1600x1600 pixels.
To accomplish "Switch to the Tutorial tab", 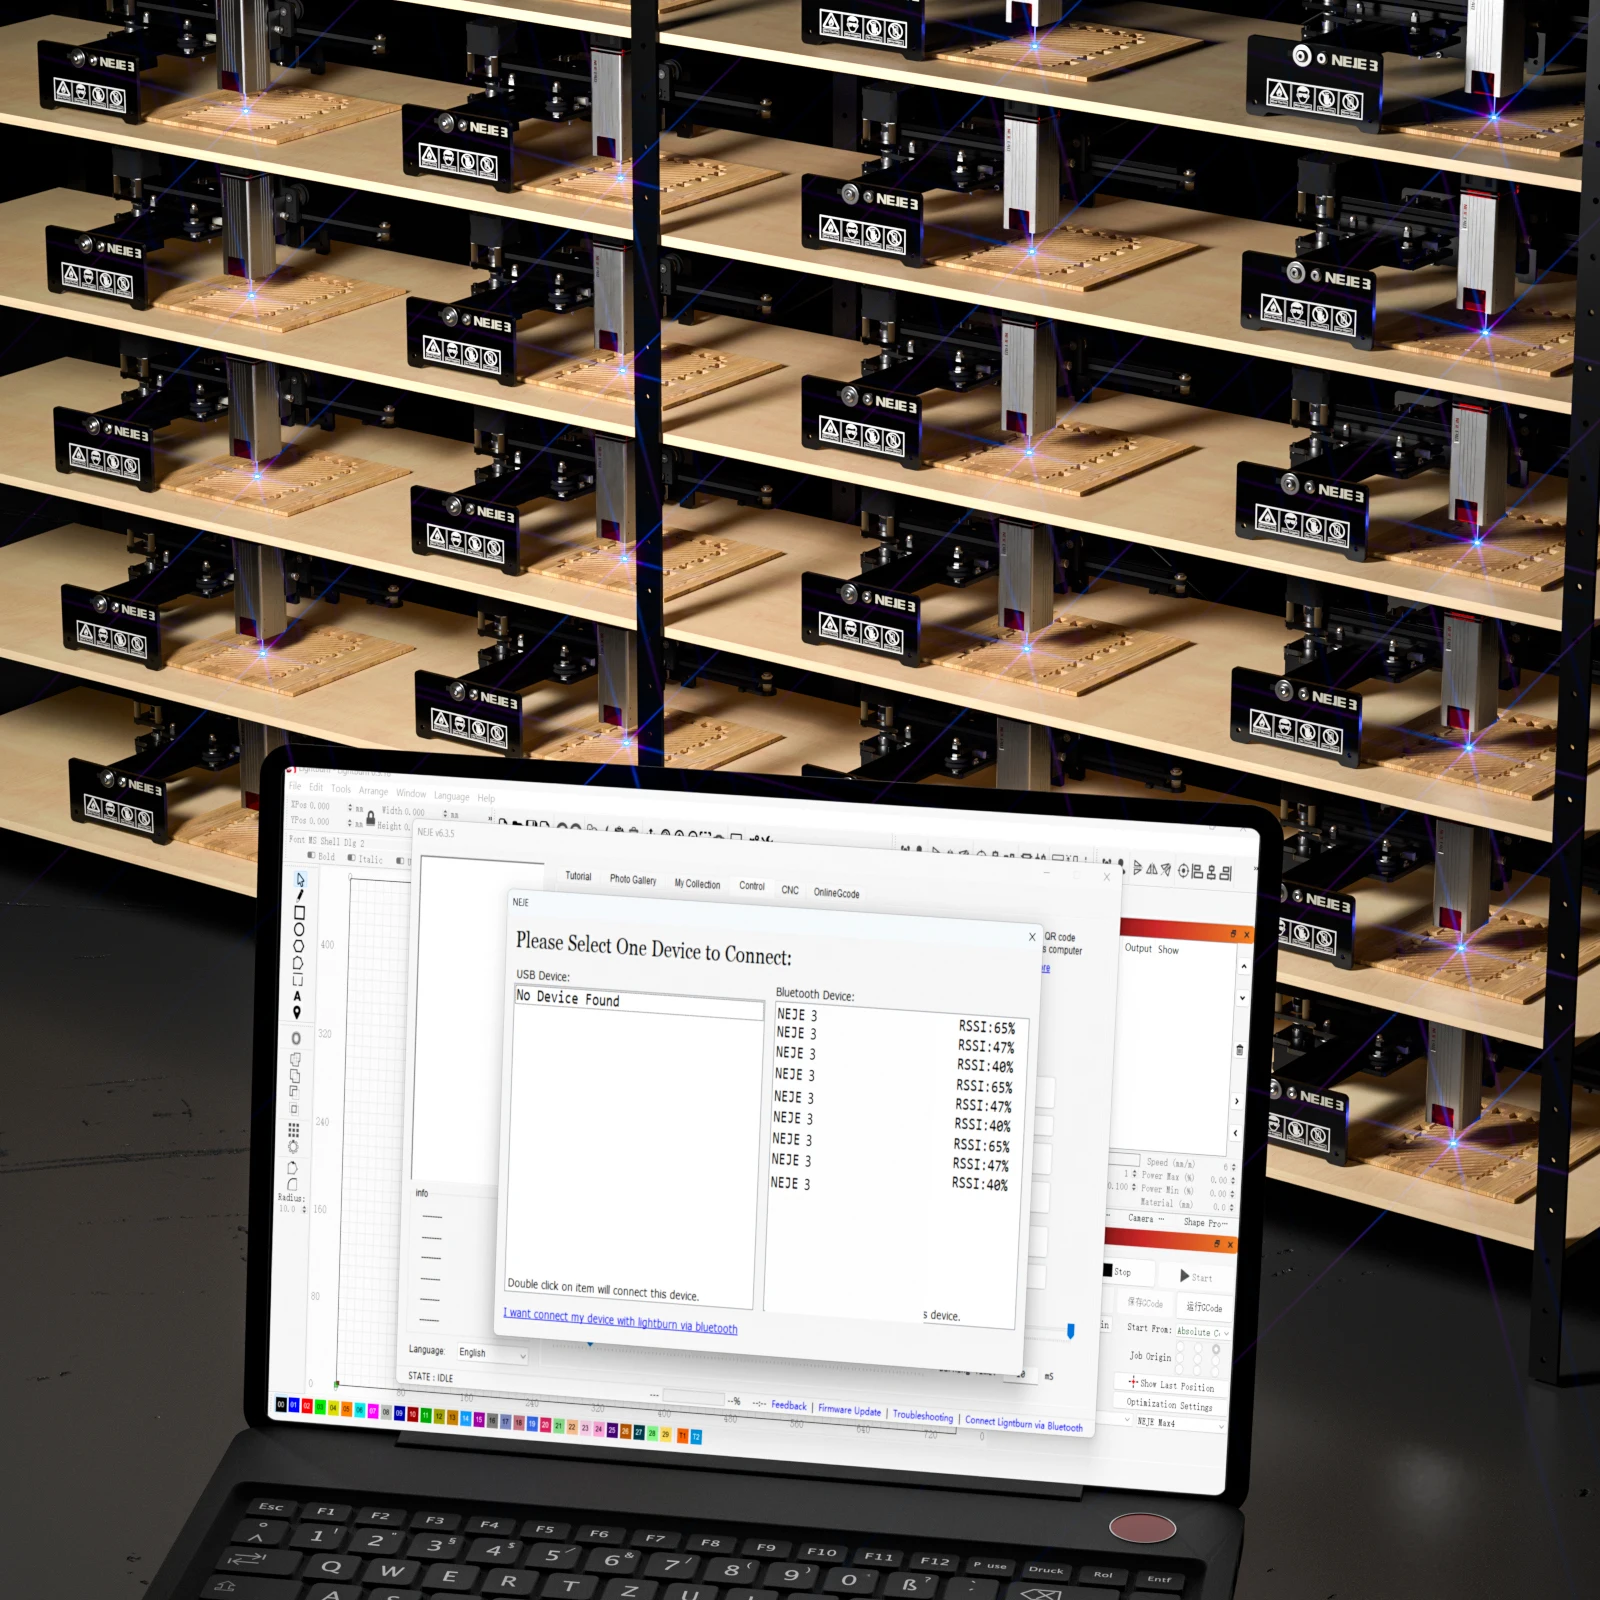I will point(578,876).
